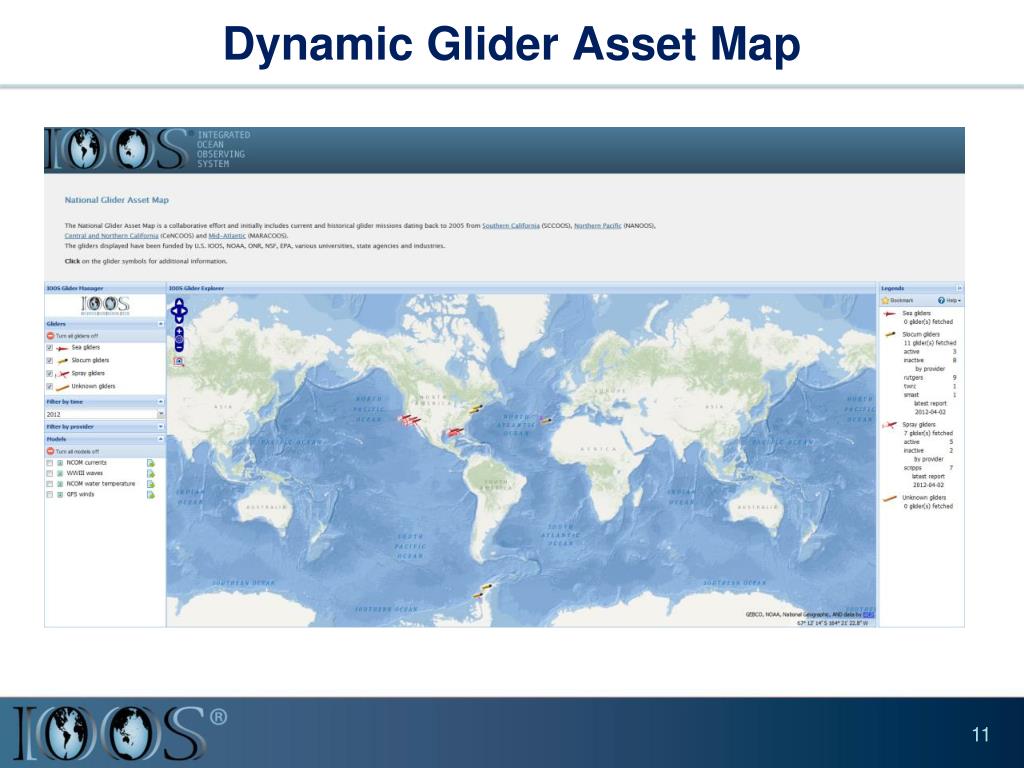Click export icon for NCOM water temperature
This screenshot has width=1024, height=768.
[151, 485]
